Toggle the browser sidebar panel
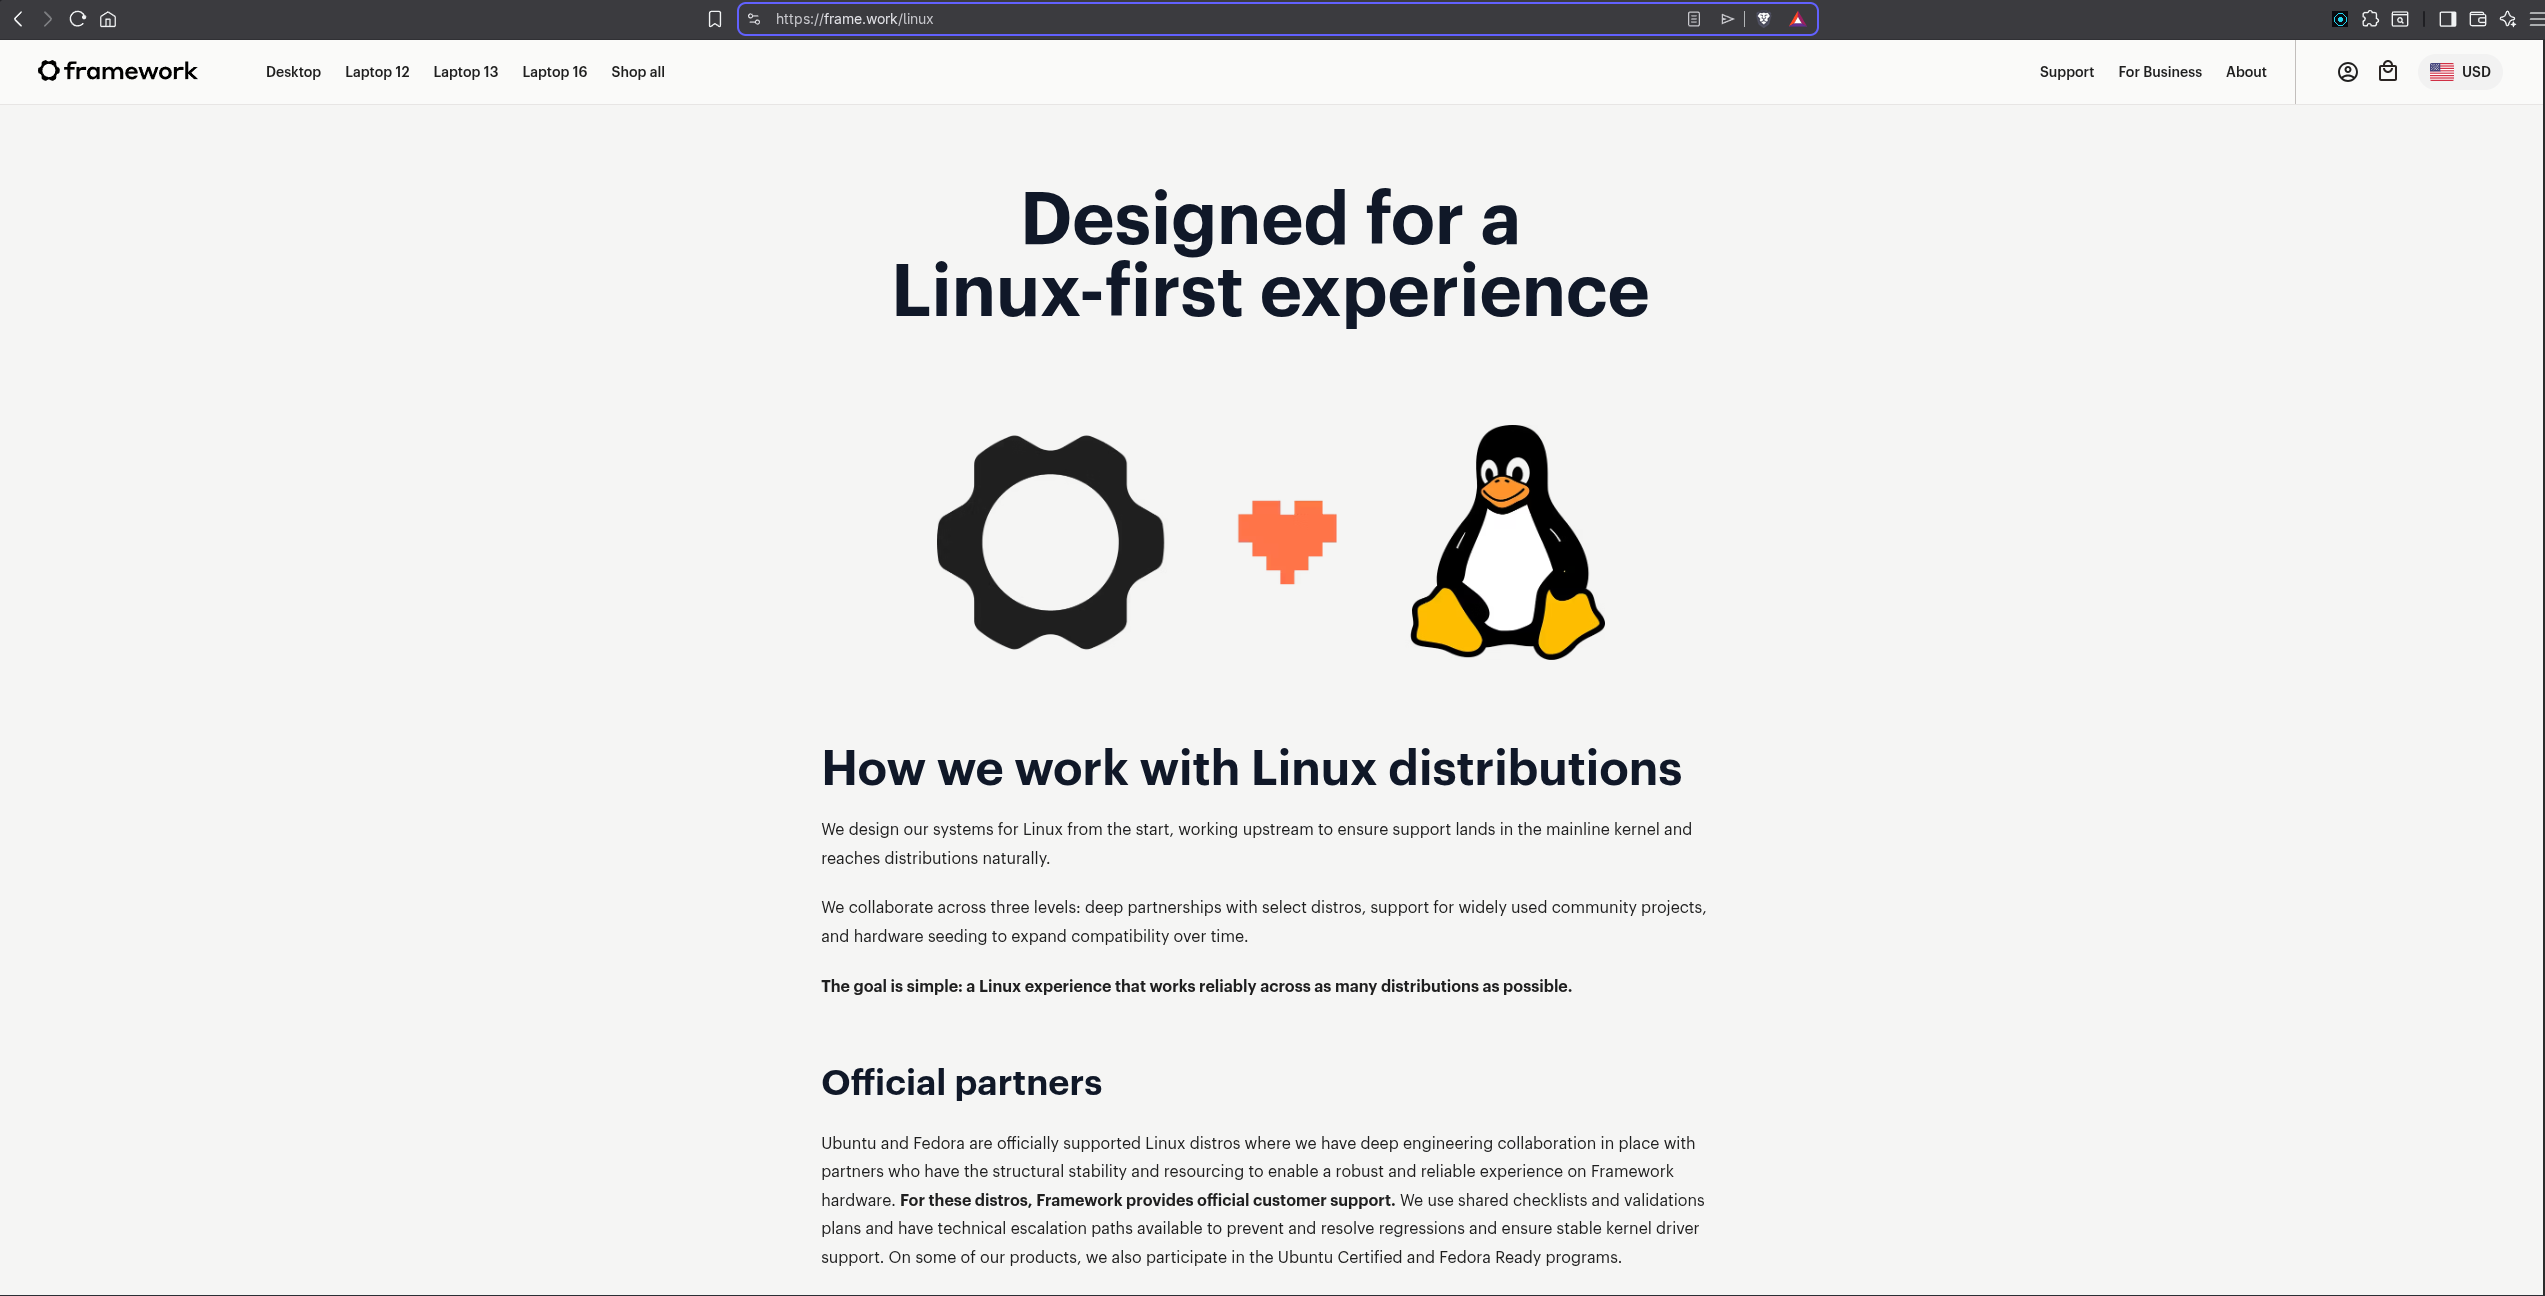This screenshot has height=1296, width=2545. click(x=2447, y=19)
